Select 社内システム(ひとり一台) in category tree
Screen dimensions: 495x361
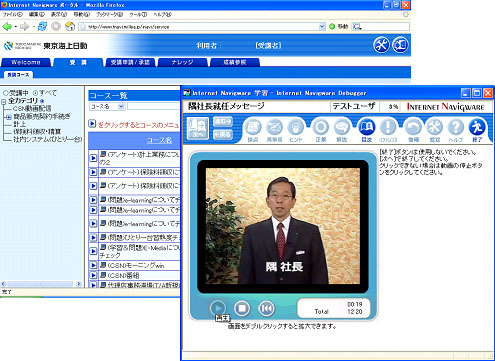click(x=47, y=139)
